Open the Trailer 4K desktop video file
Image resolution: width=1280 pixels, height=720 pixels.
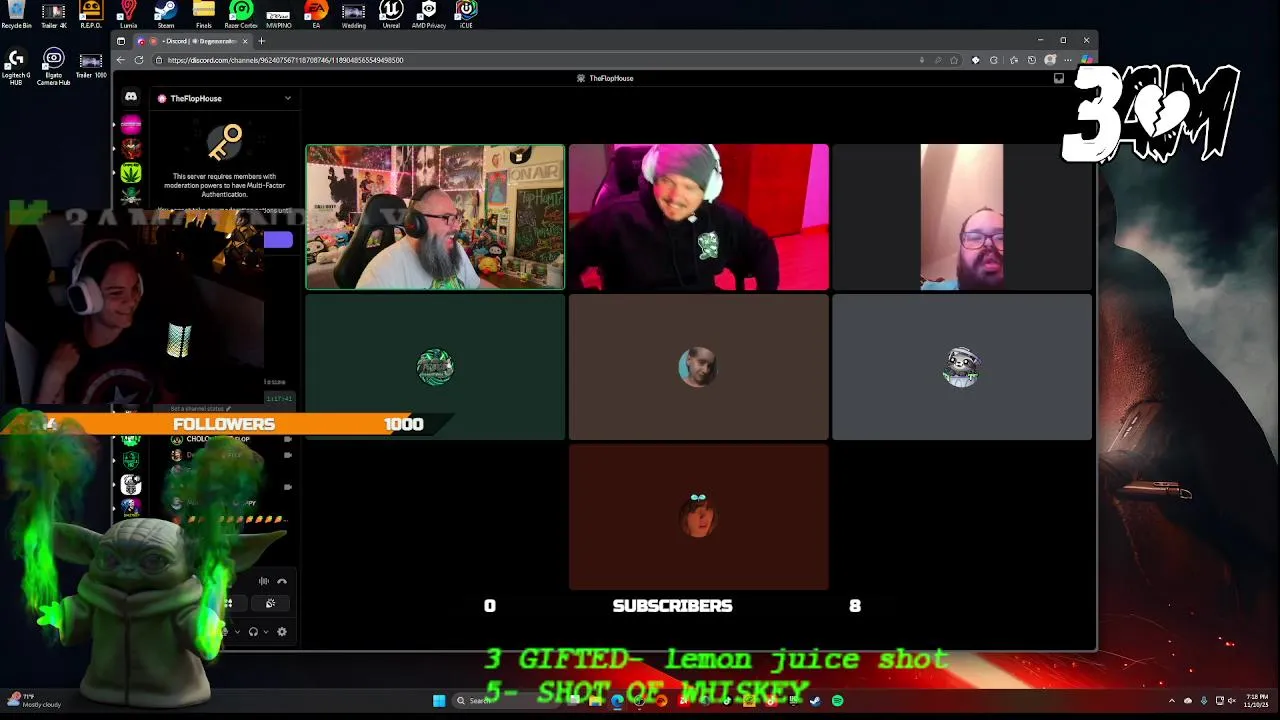click(54, 14)
